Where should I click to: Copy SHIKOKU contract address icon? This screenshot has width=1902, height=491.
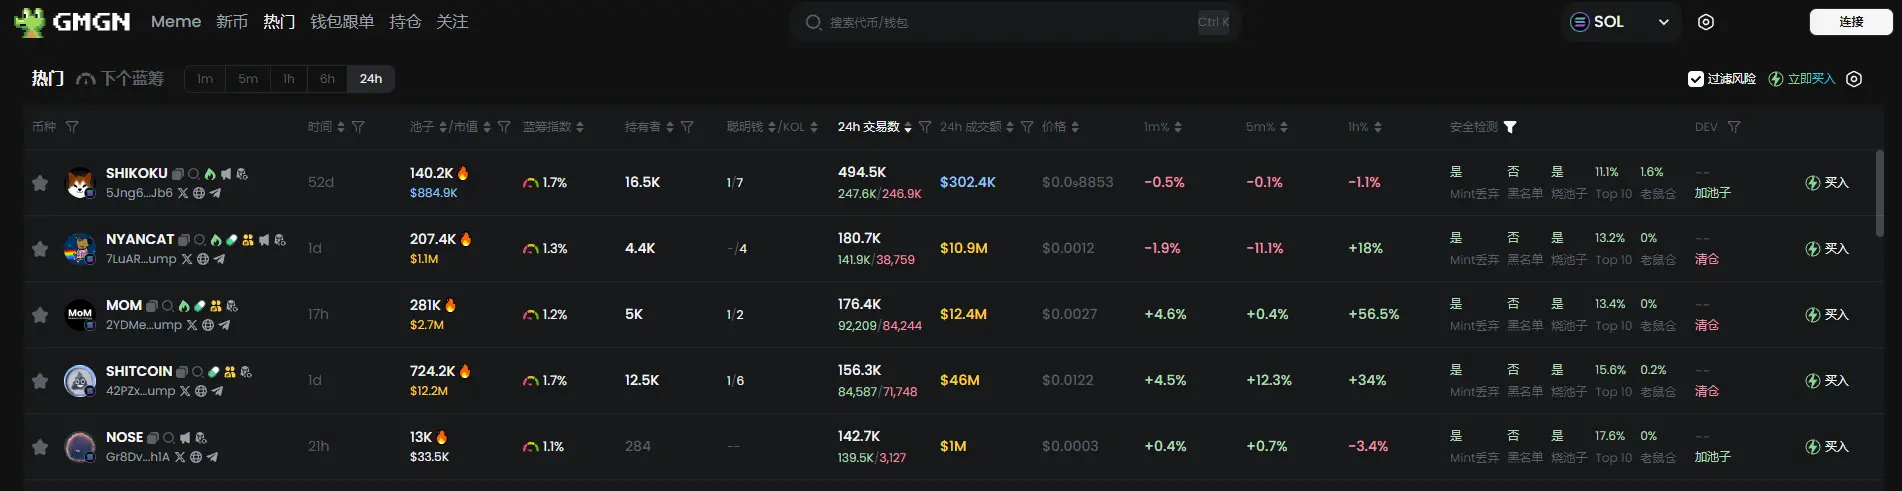coord(177,174)
